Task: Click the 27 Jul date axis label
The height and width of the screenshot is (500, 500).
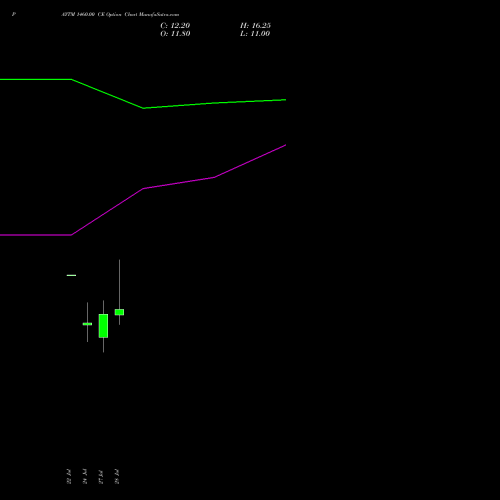Action: [x=101, y=476]
